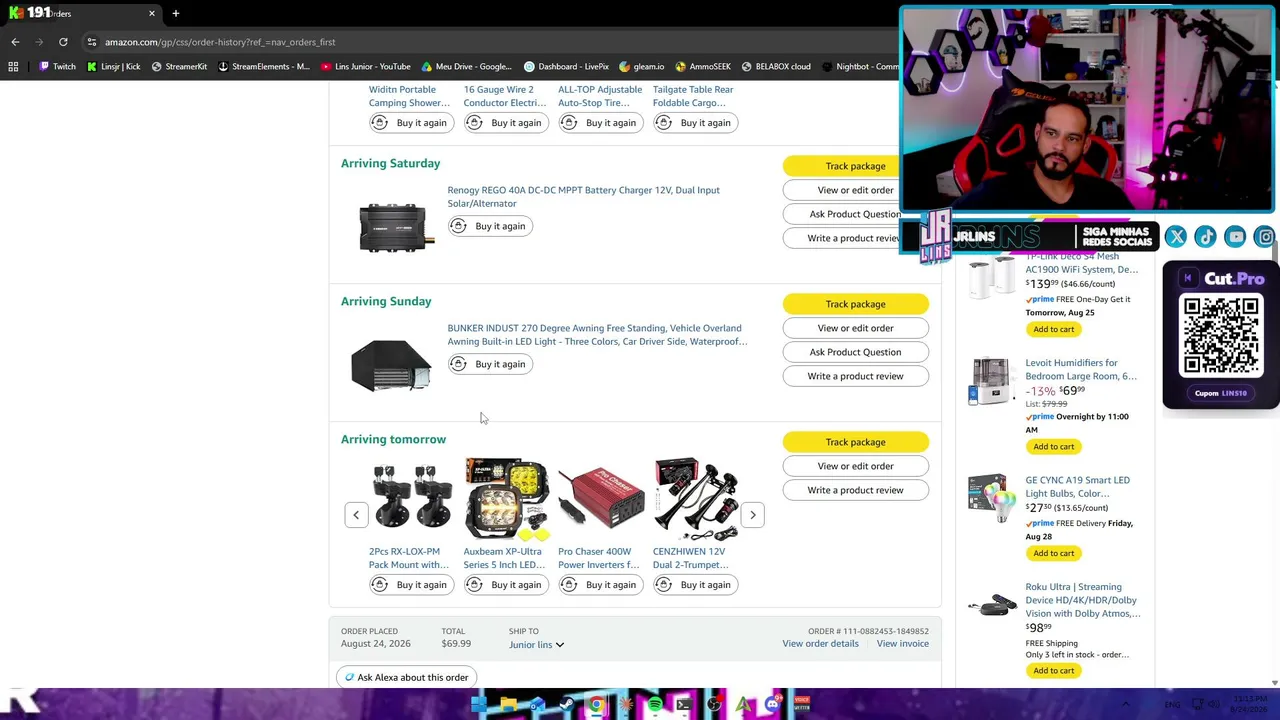Open the StreamElements bookmark
Viewport: 1280px width, 720px height.
click(263, 67)
